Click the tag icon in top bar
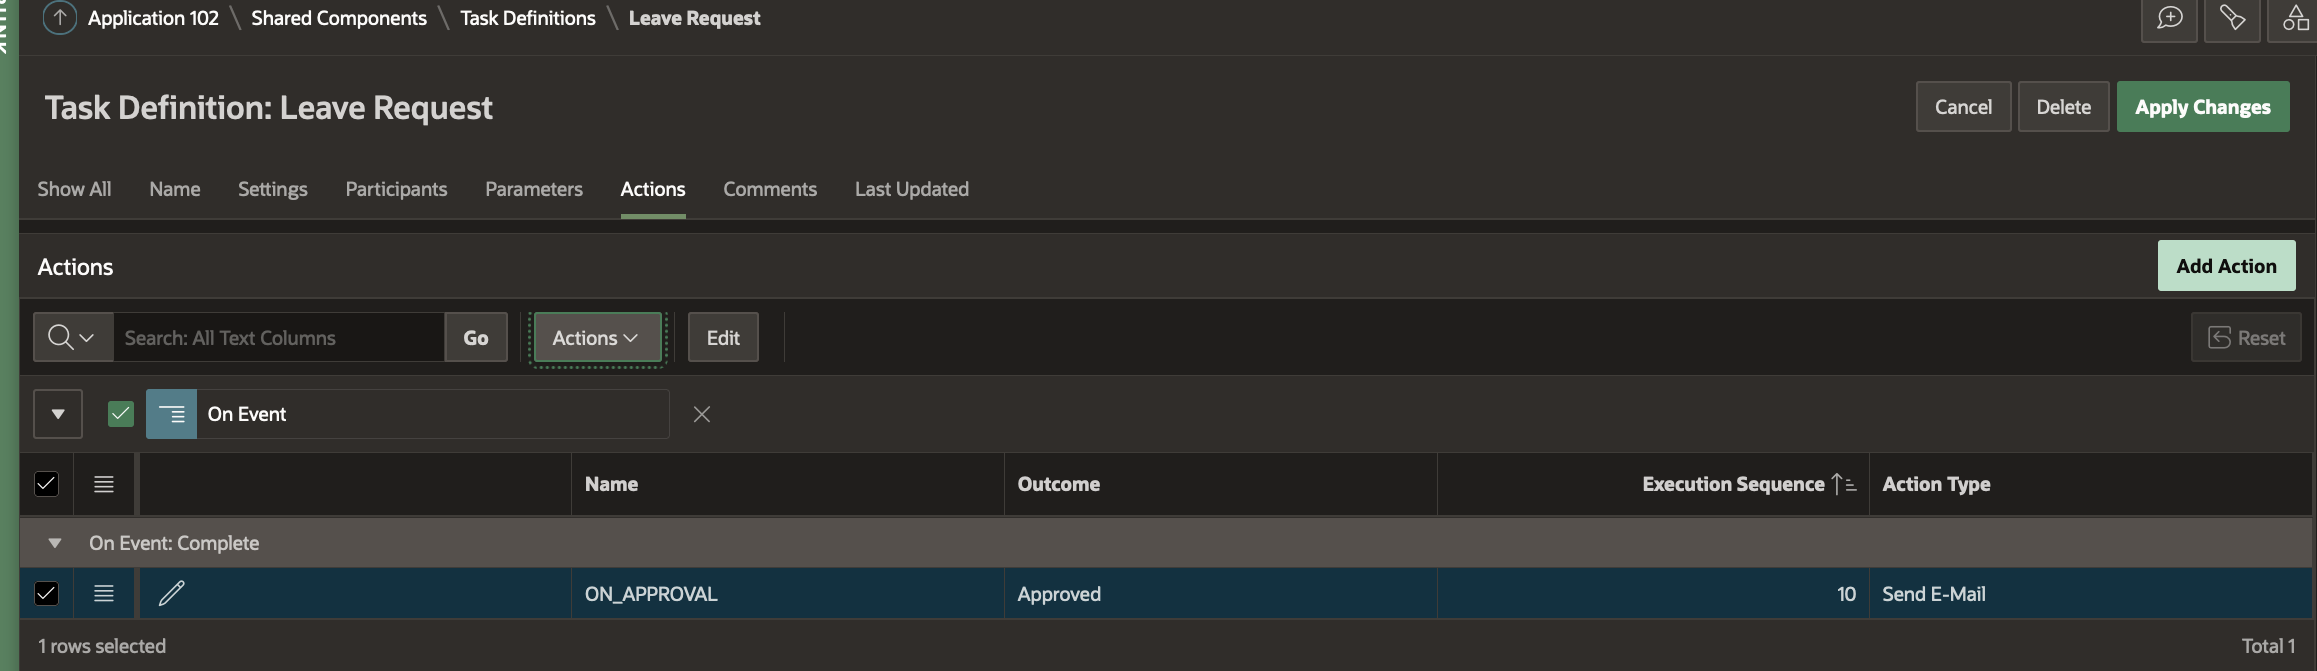 pyautogui.click(x=2232, y=18)
